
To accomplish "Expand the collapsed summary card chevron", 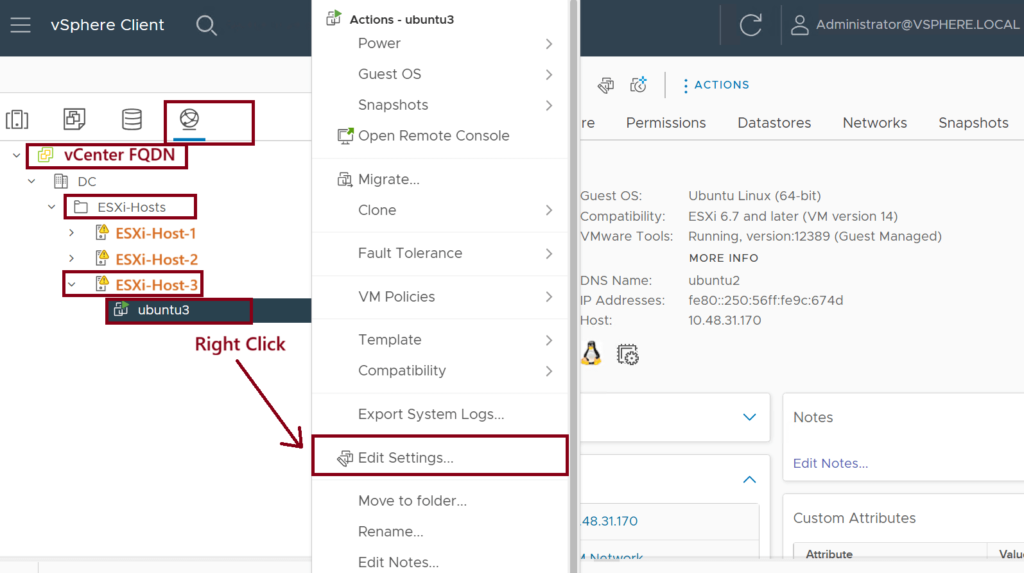I will tap(749, 417).
